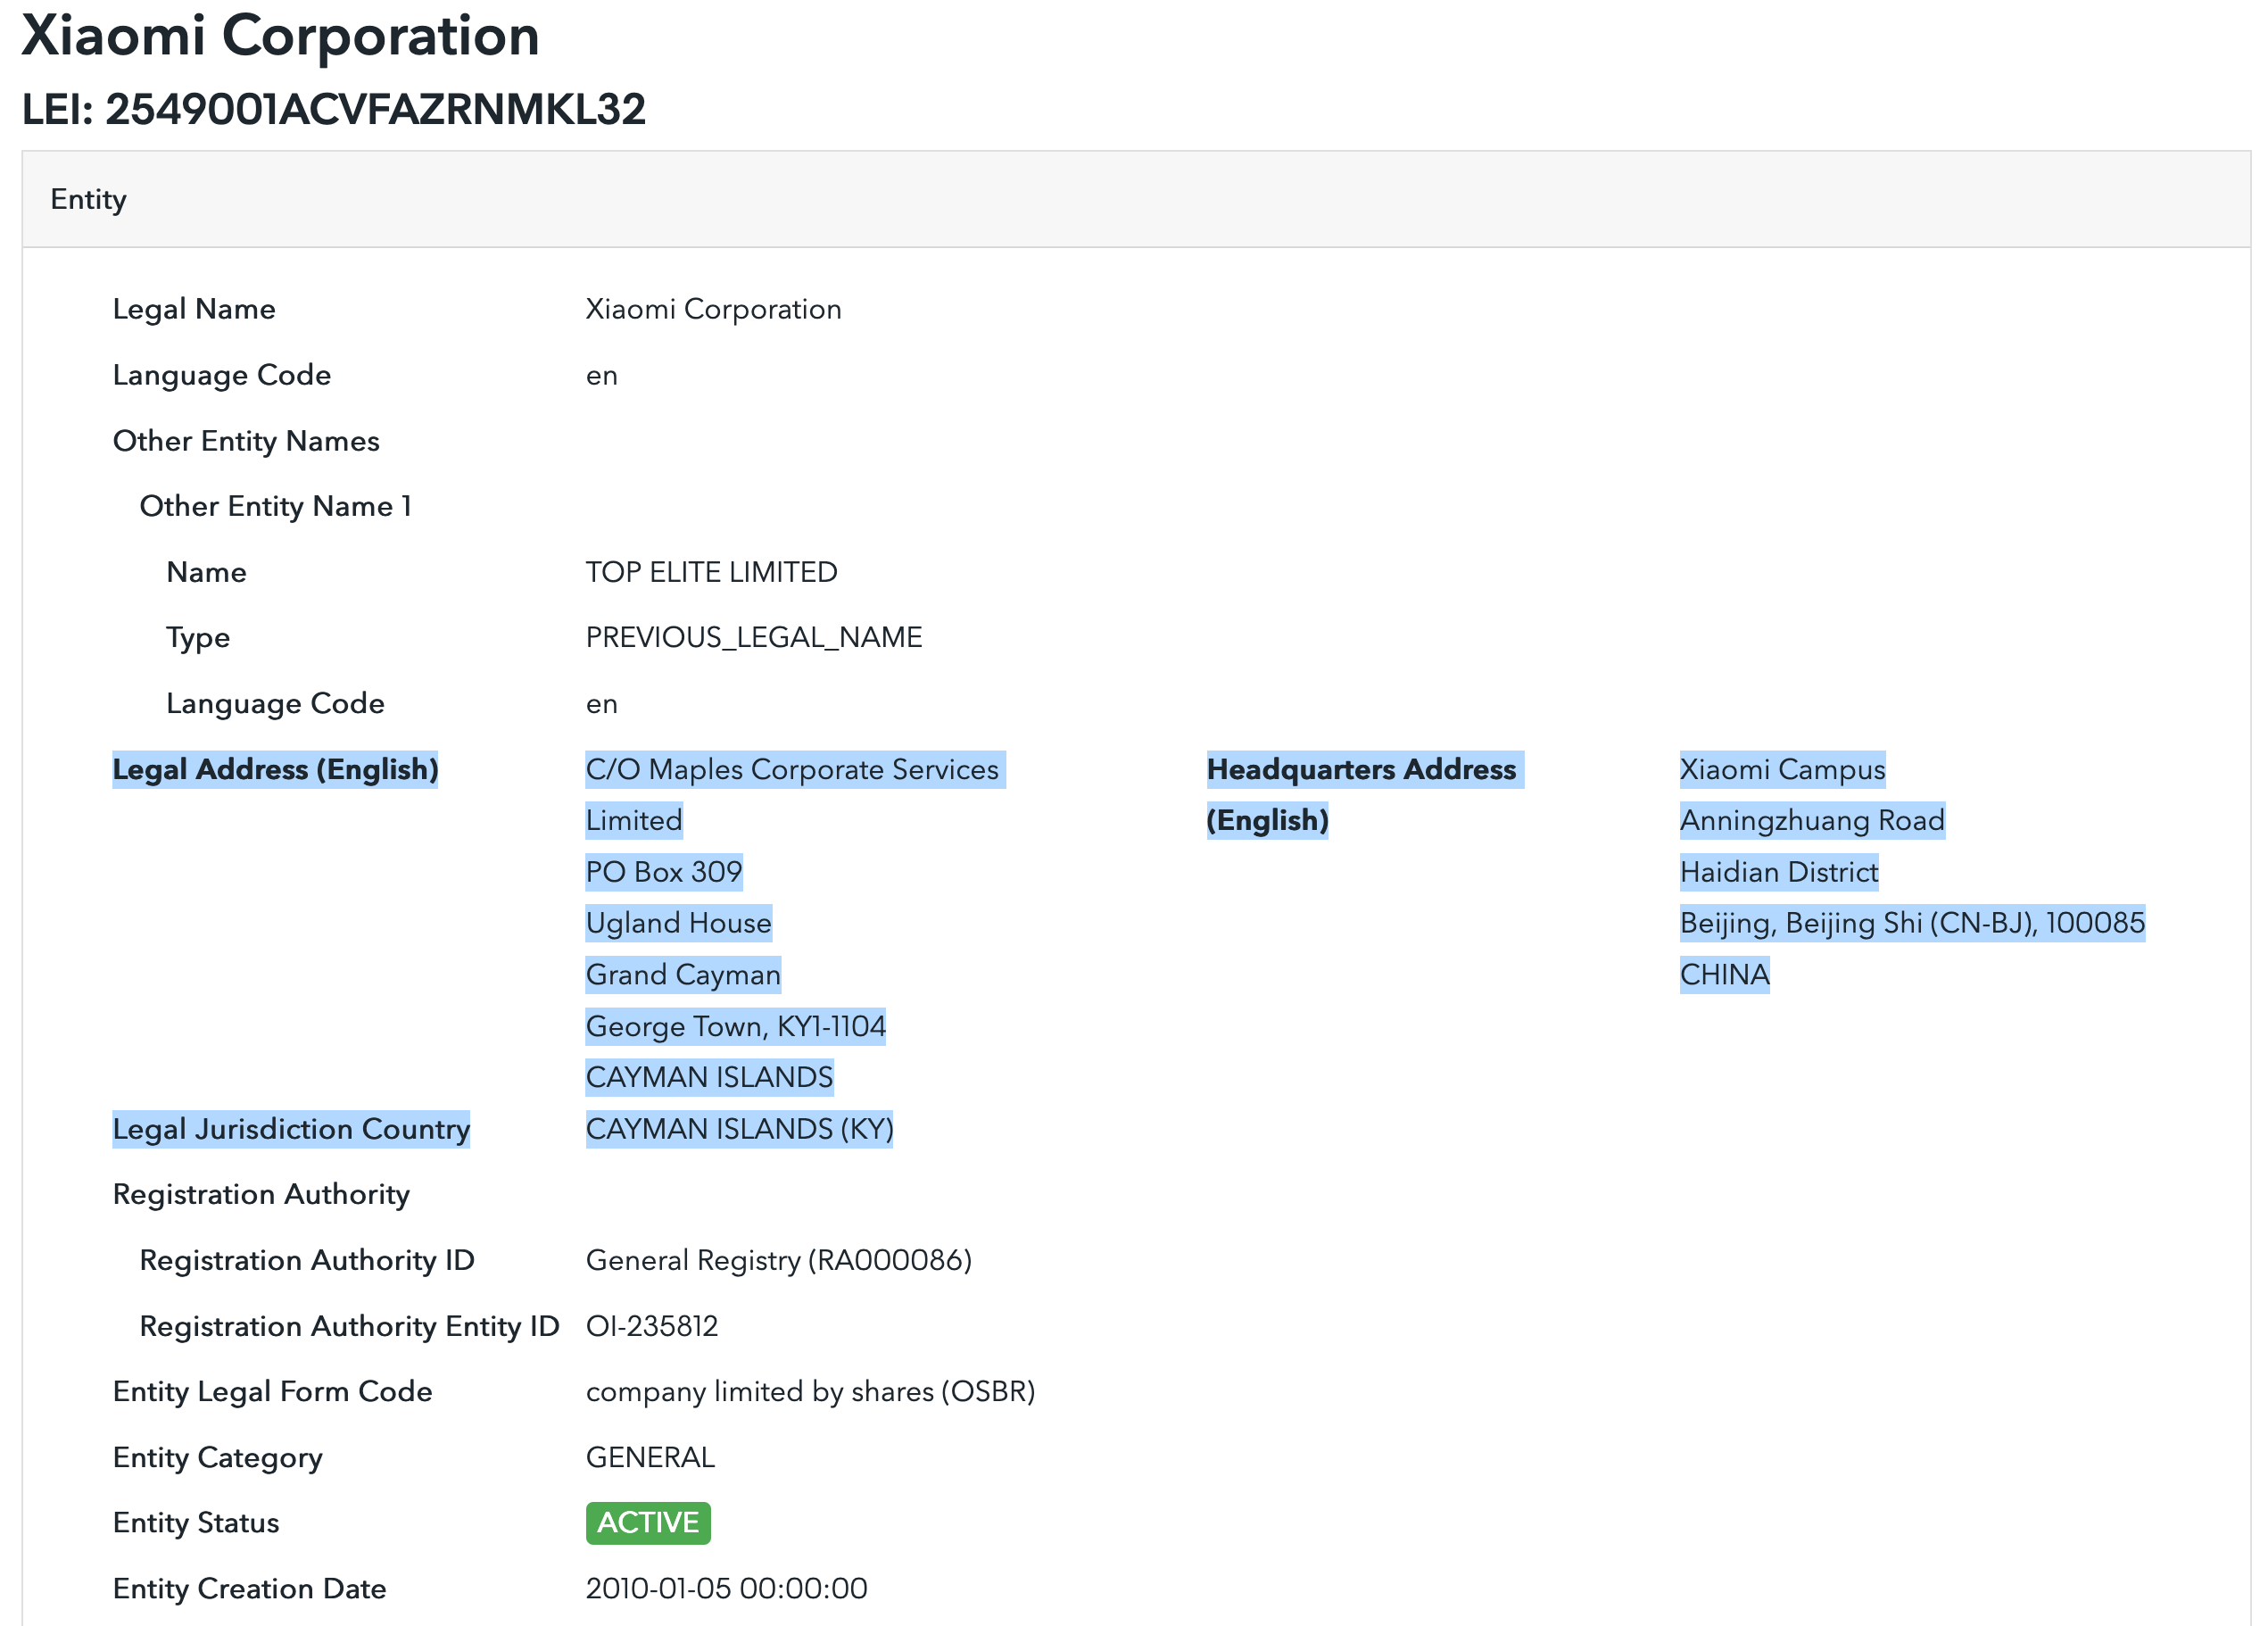The height and width of the screenshot is (1626, 2268).
Task: Click entity creation date 2010-01-05 value
Action: 727,1589
